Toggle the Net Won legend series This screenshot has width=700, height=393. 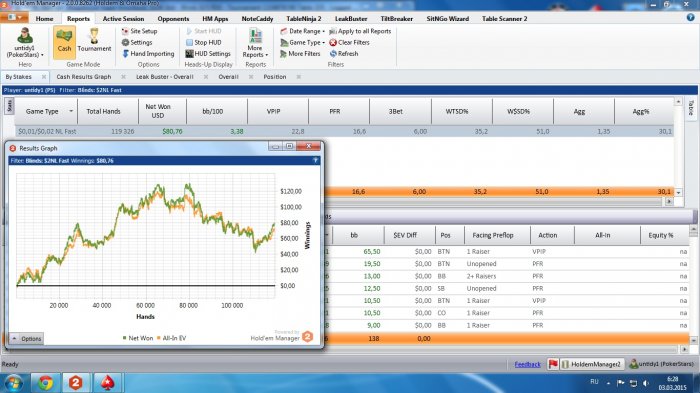pos(138,338)
